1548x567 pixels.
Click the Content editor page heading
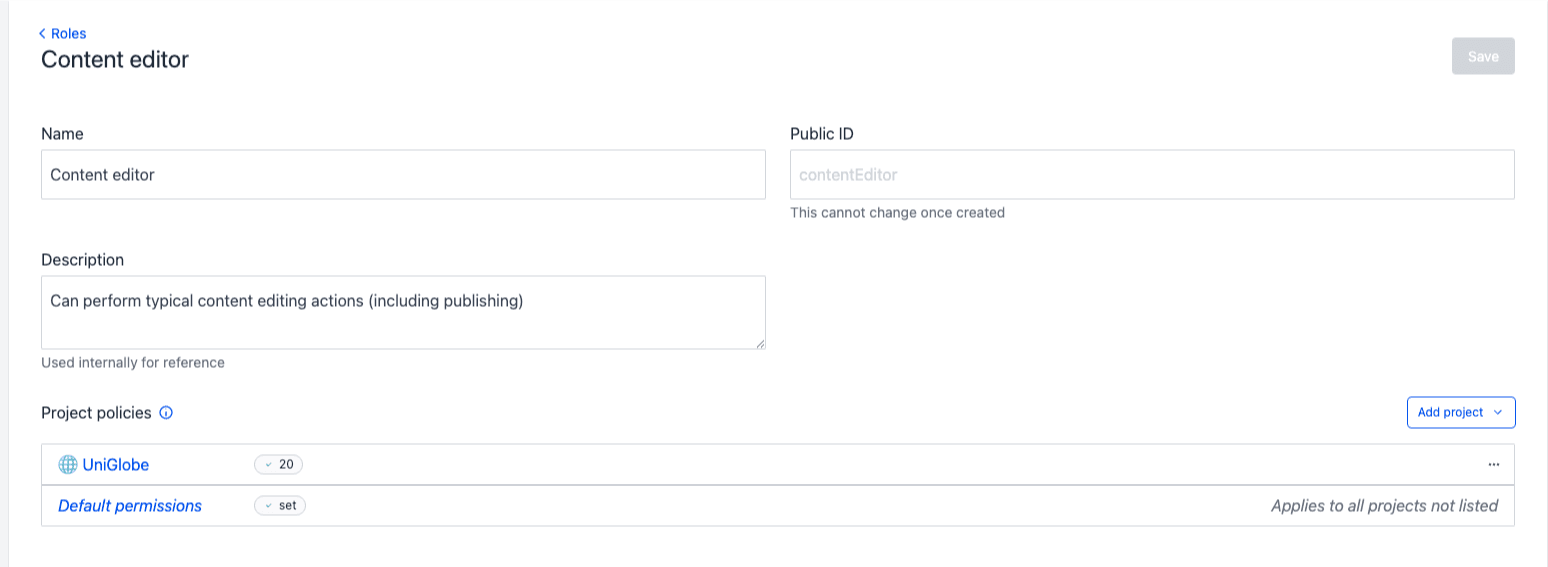(x=115, y=60)
